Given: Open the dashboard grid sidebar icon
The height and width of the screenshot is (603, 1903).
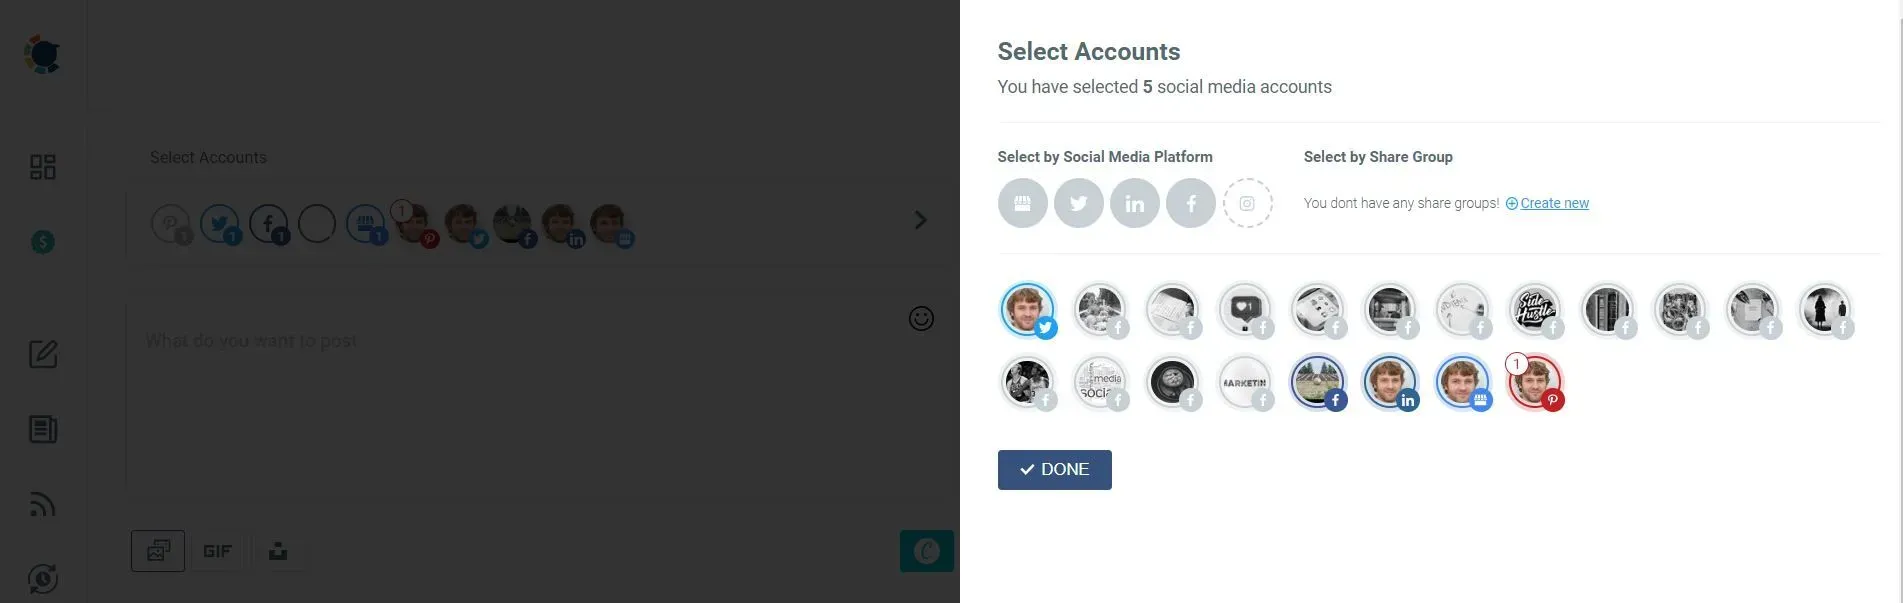Looking at the screenshot, I should (42, 166).
